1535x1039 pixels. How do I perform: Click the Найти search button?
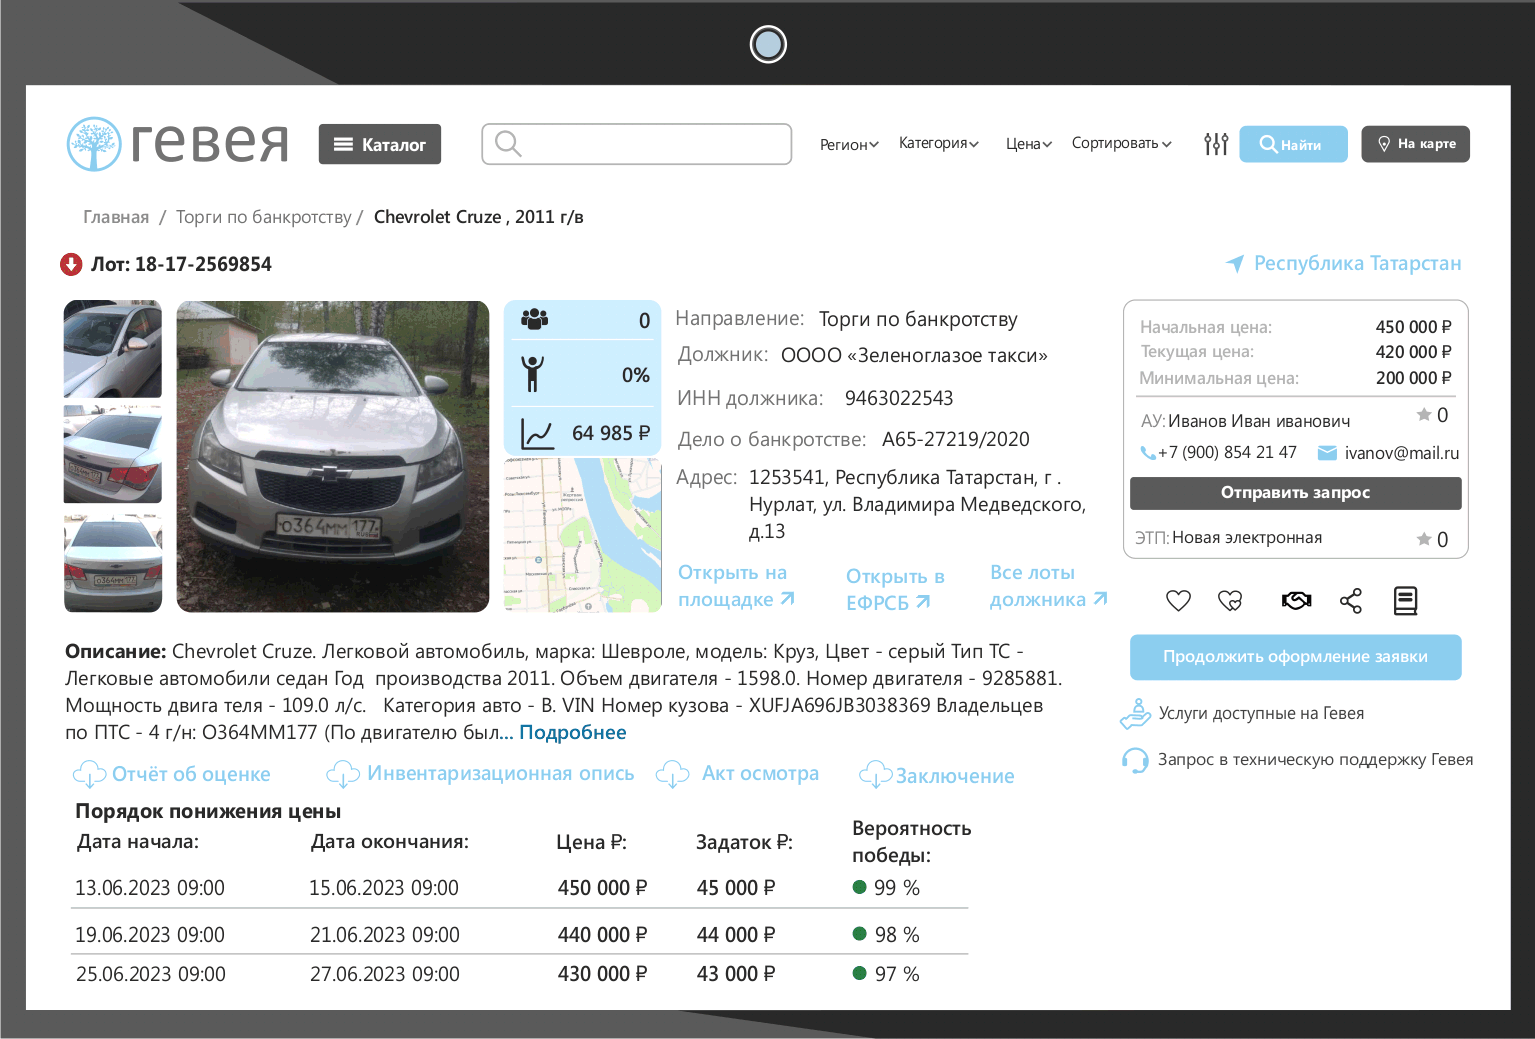pos(1293,144)
